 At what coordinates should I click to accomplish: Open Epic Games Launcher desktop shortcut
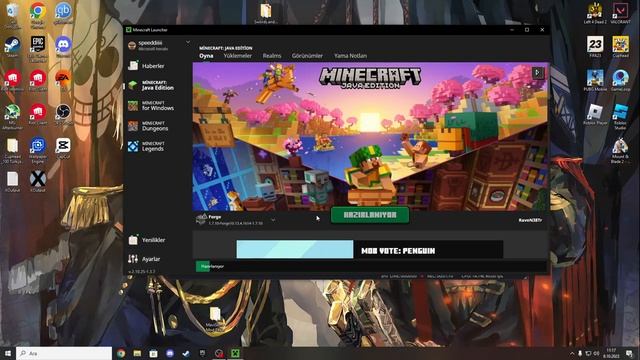click(x=38, y=48)
